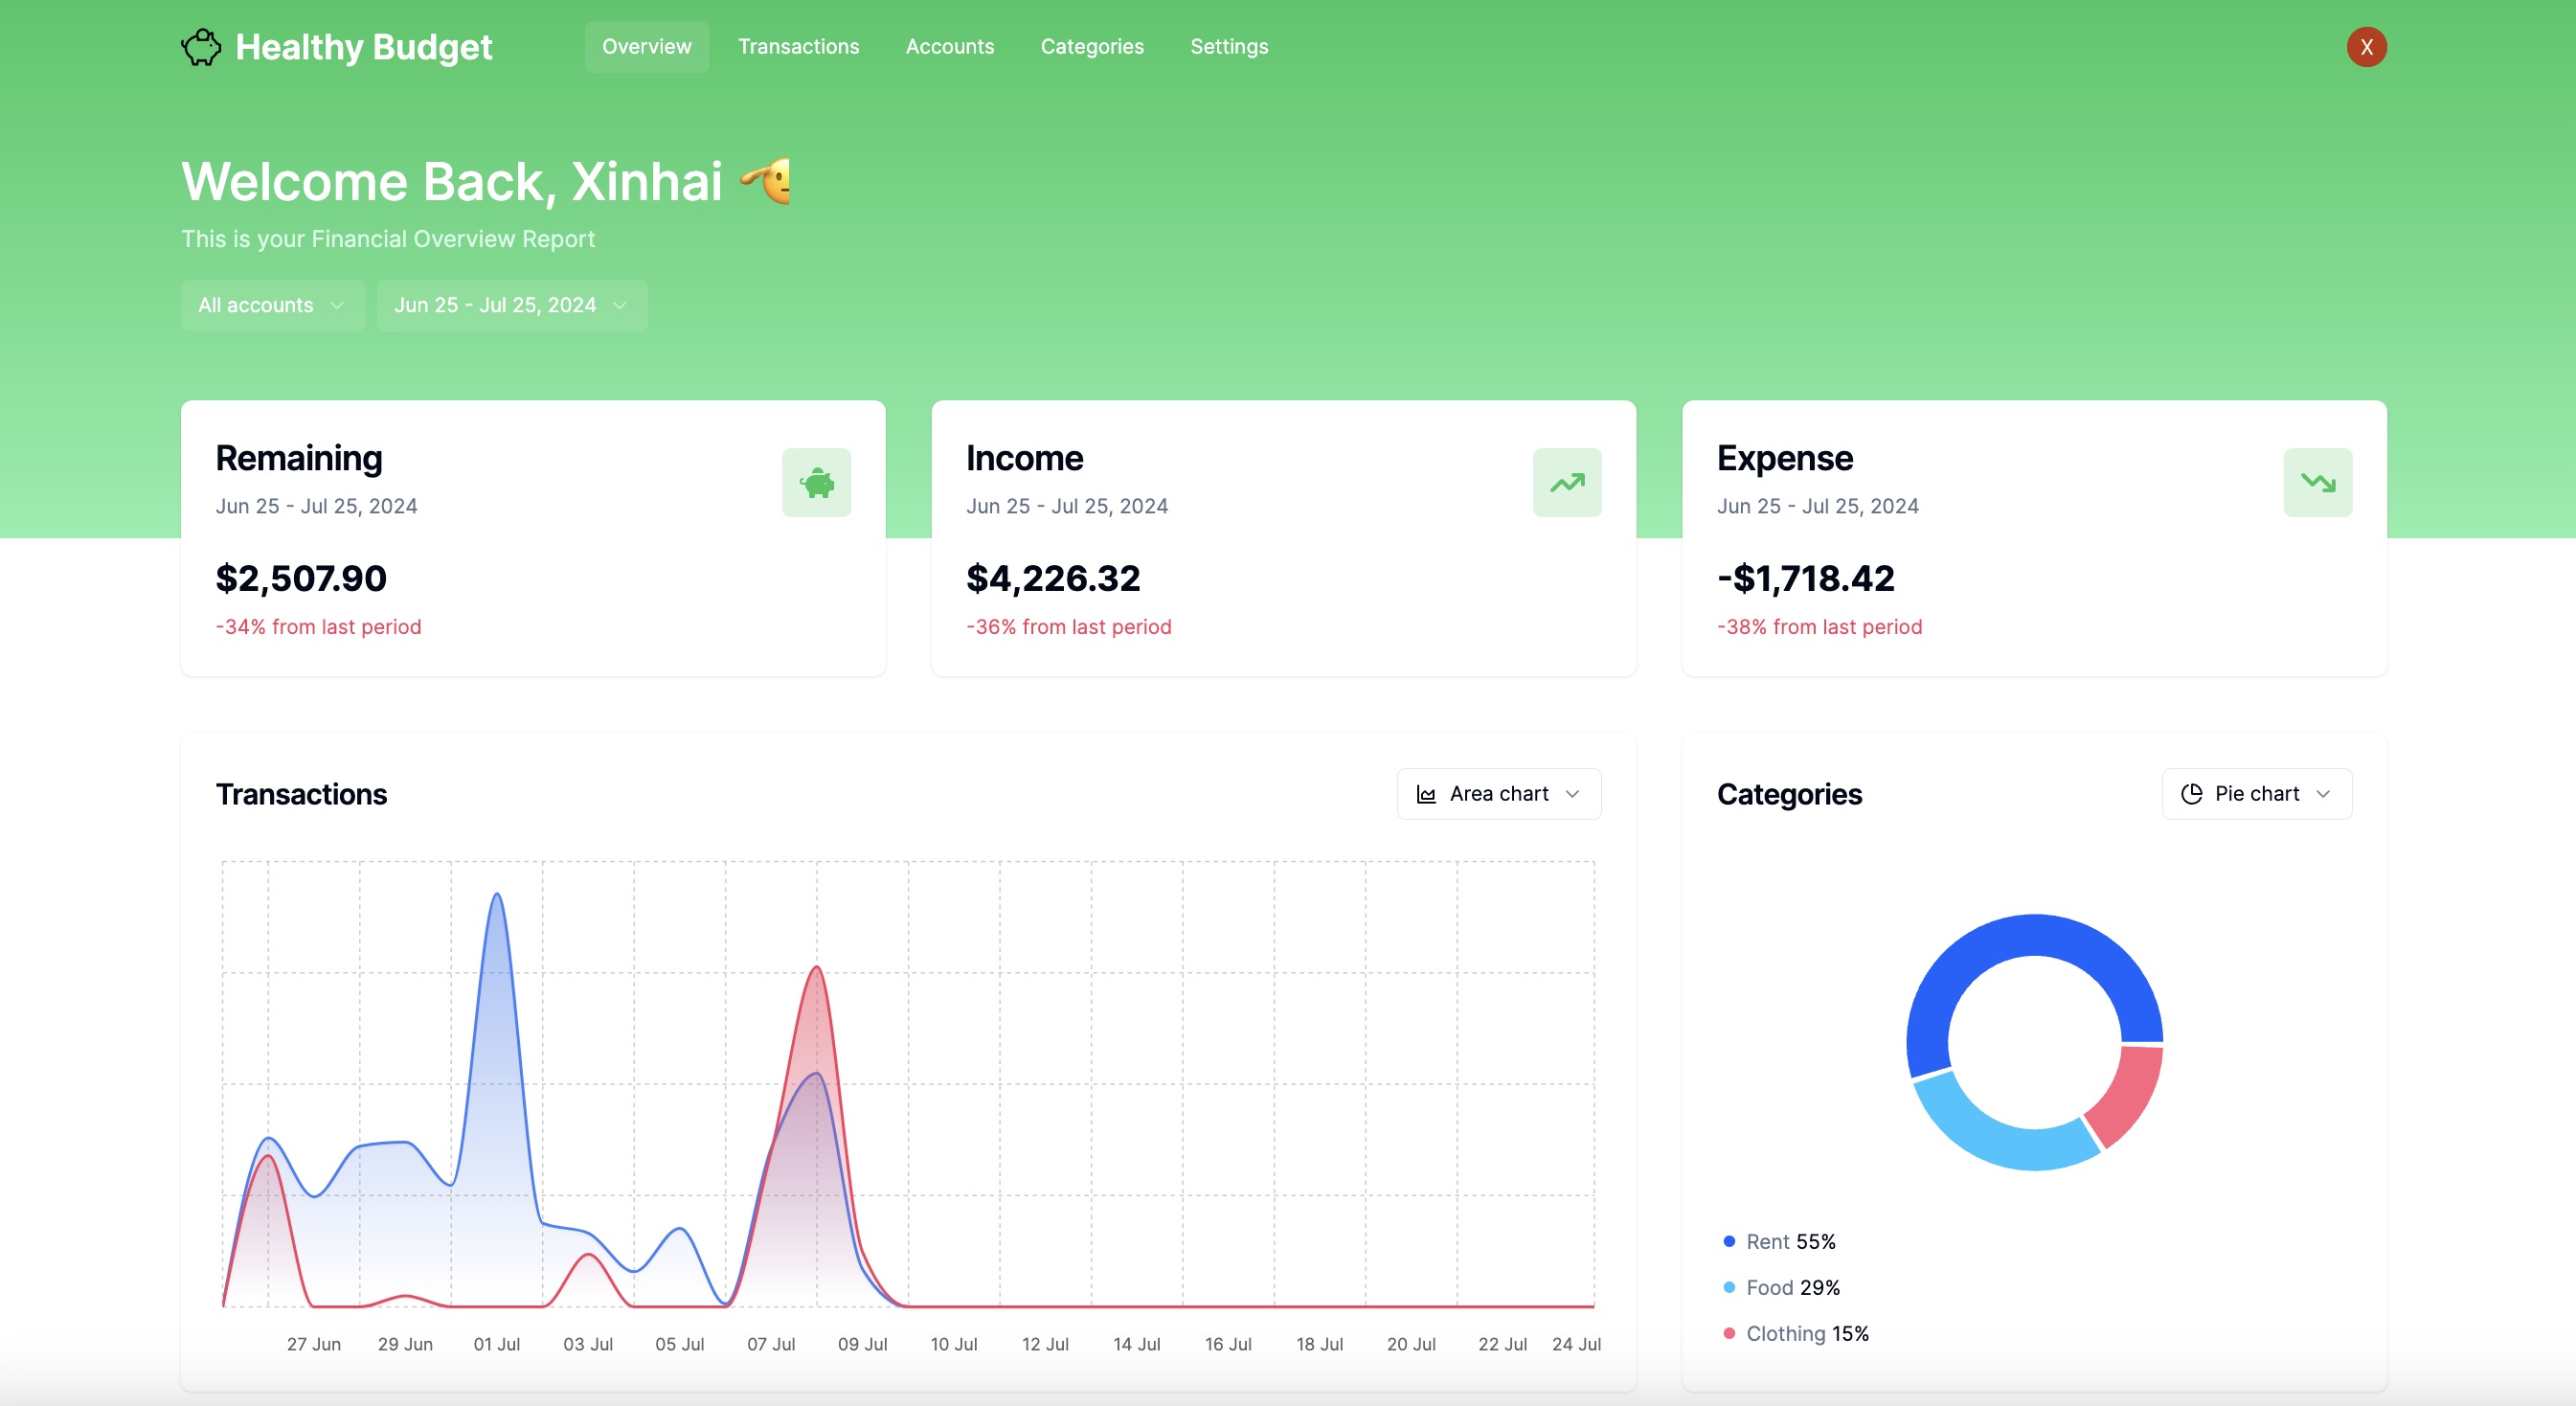Open the Jun 25 - Jul 25 date picker
The image size is (2576, 1406).
(x=511, y=305)
